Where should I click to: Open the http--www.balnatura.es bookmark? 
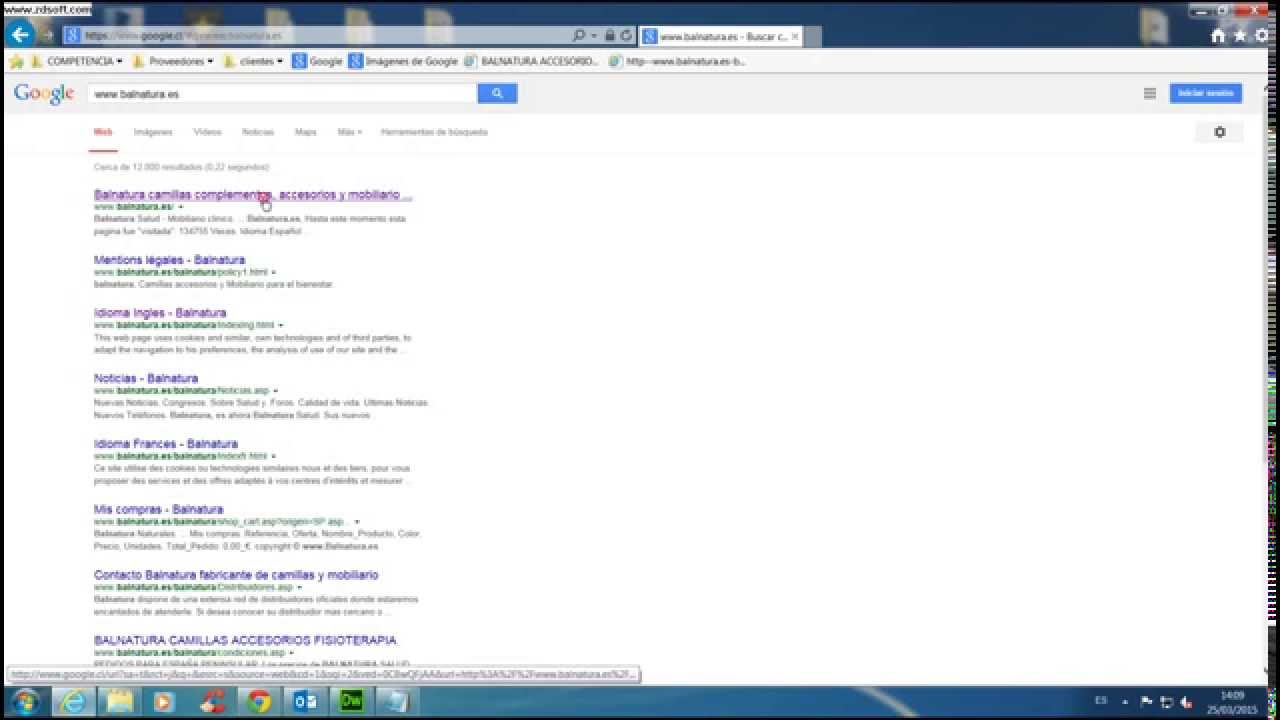pyautogui.click(x=677, y=61)
